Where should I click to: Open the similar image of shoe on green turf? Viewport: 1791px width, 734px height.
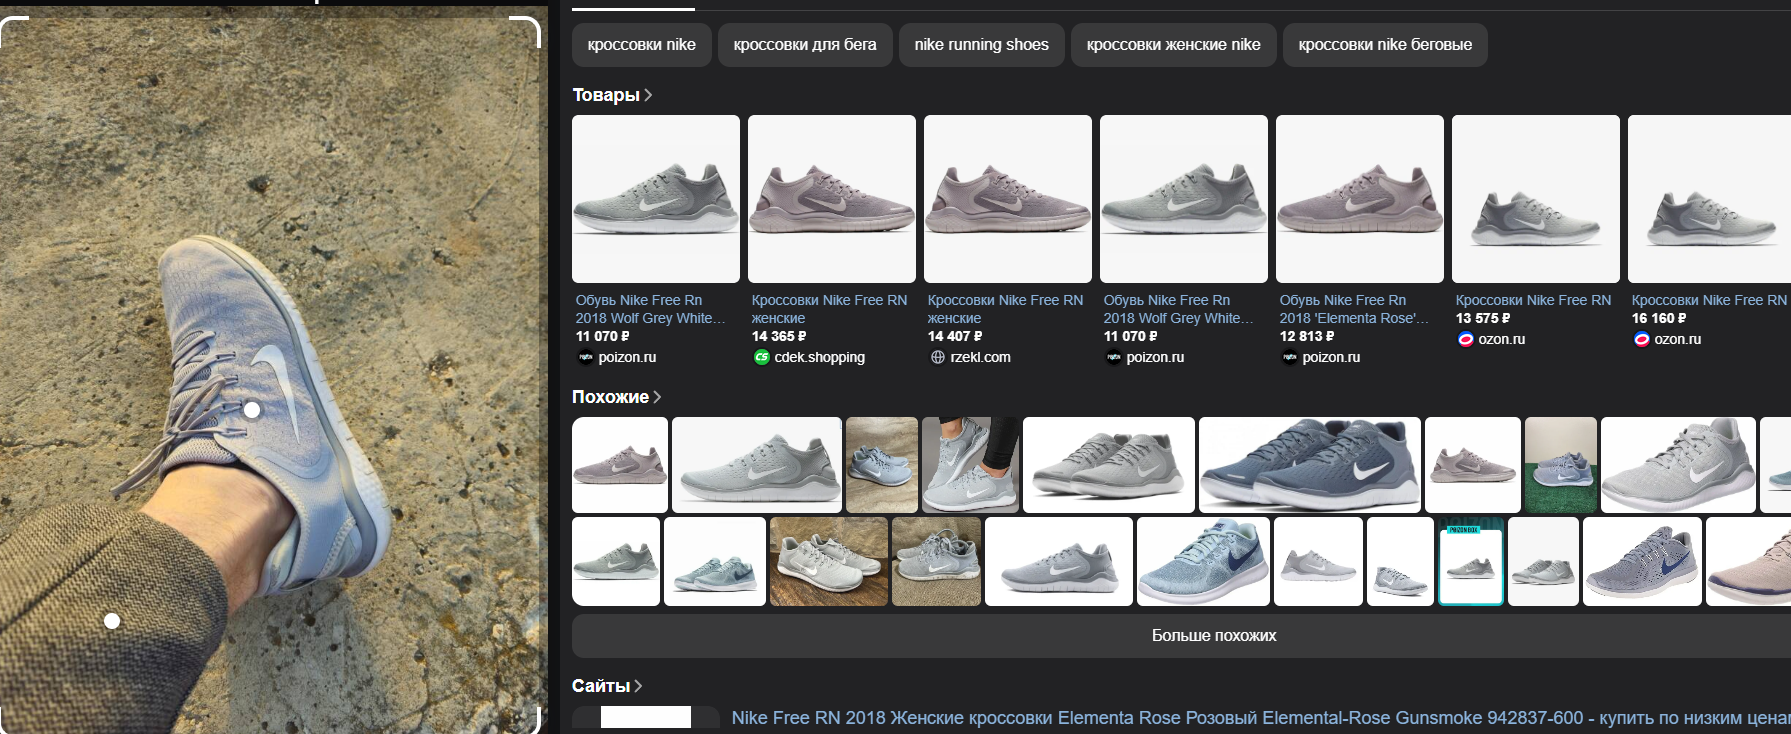point(1560,465)
